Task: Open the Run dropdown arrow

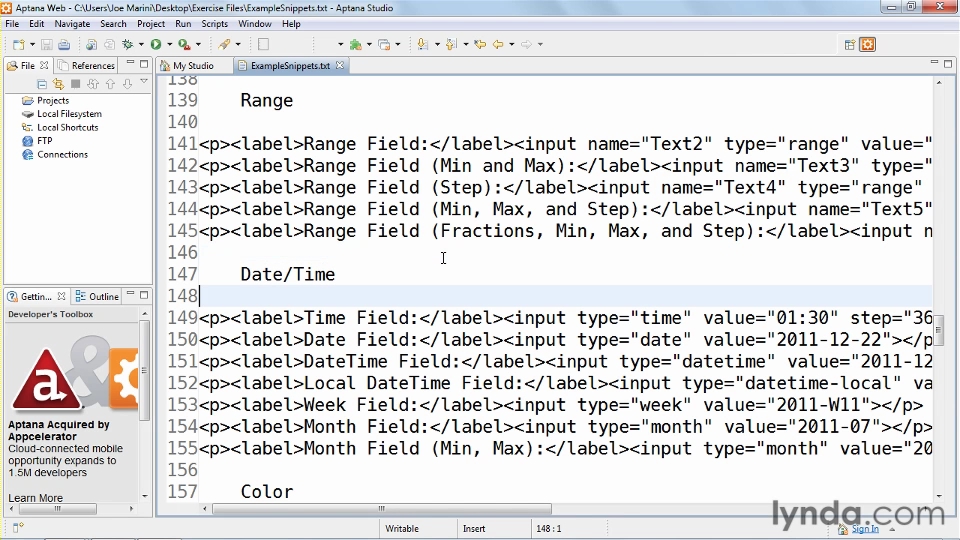Action: [x=170, y=44]
